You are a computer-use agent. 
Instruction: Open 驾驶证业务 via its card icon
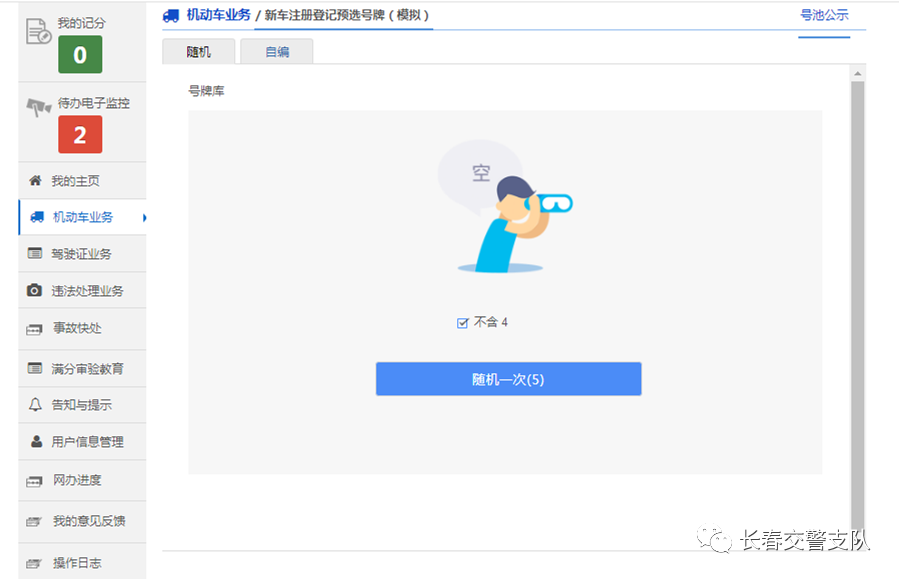pyautogui.click(x=36, y=253)
